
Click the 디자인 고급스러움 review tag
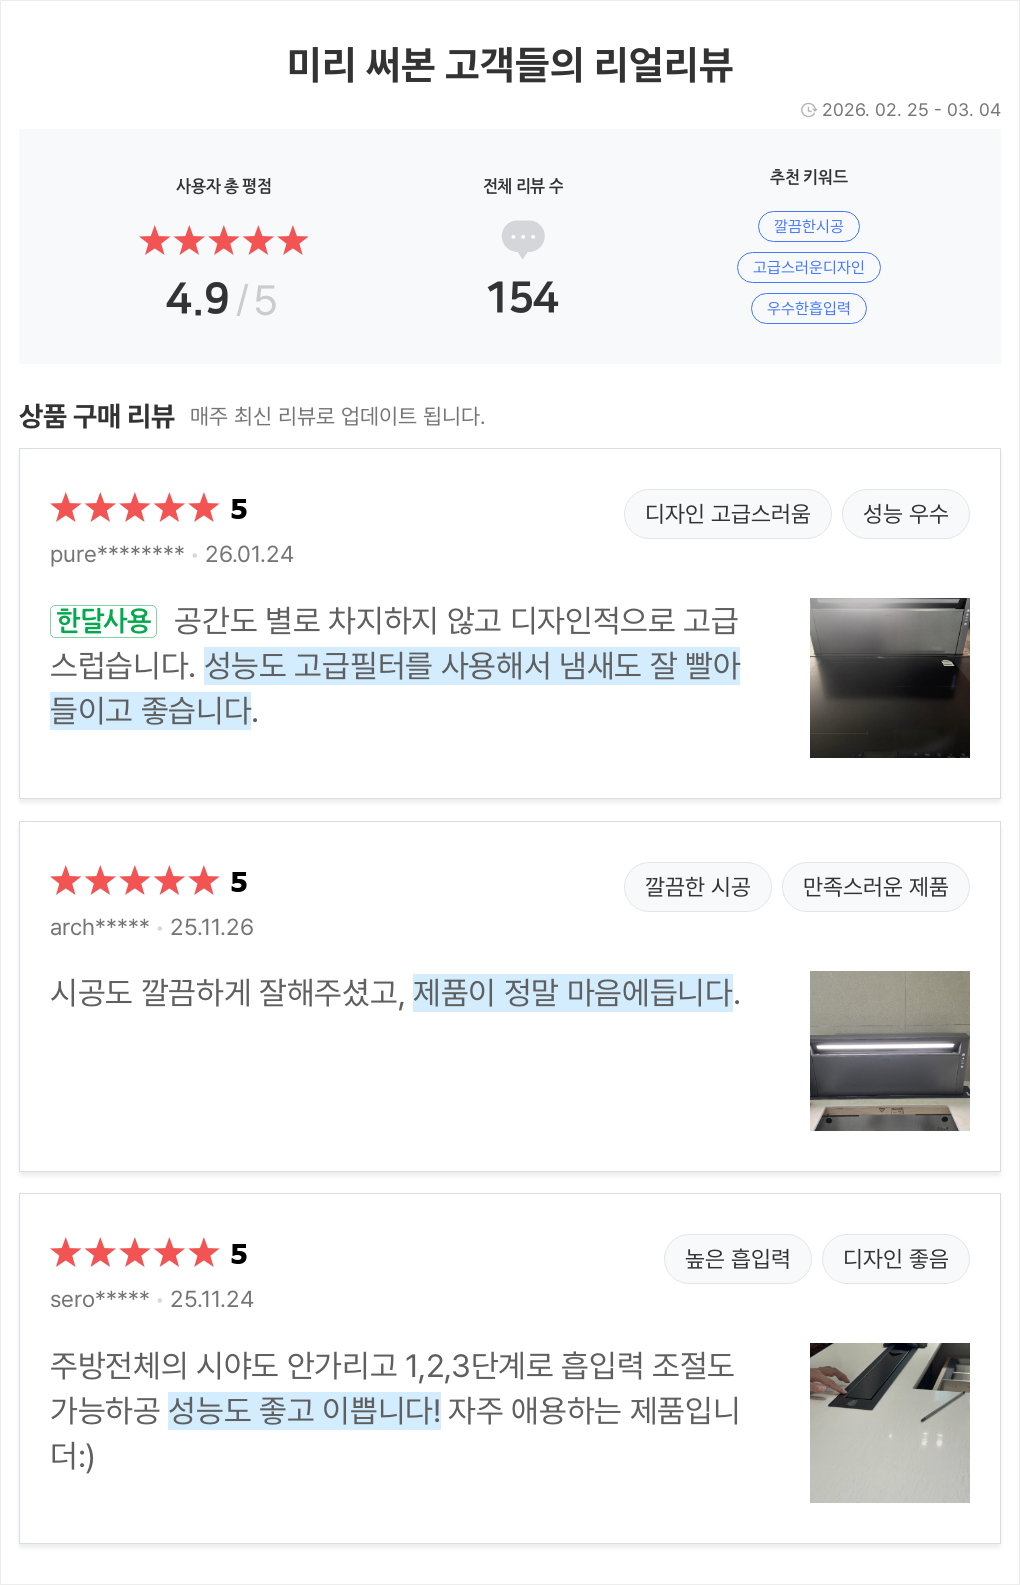click(x=727, y=514)
